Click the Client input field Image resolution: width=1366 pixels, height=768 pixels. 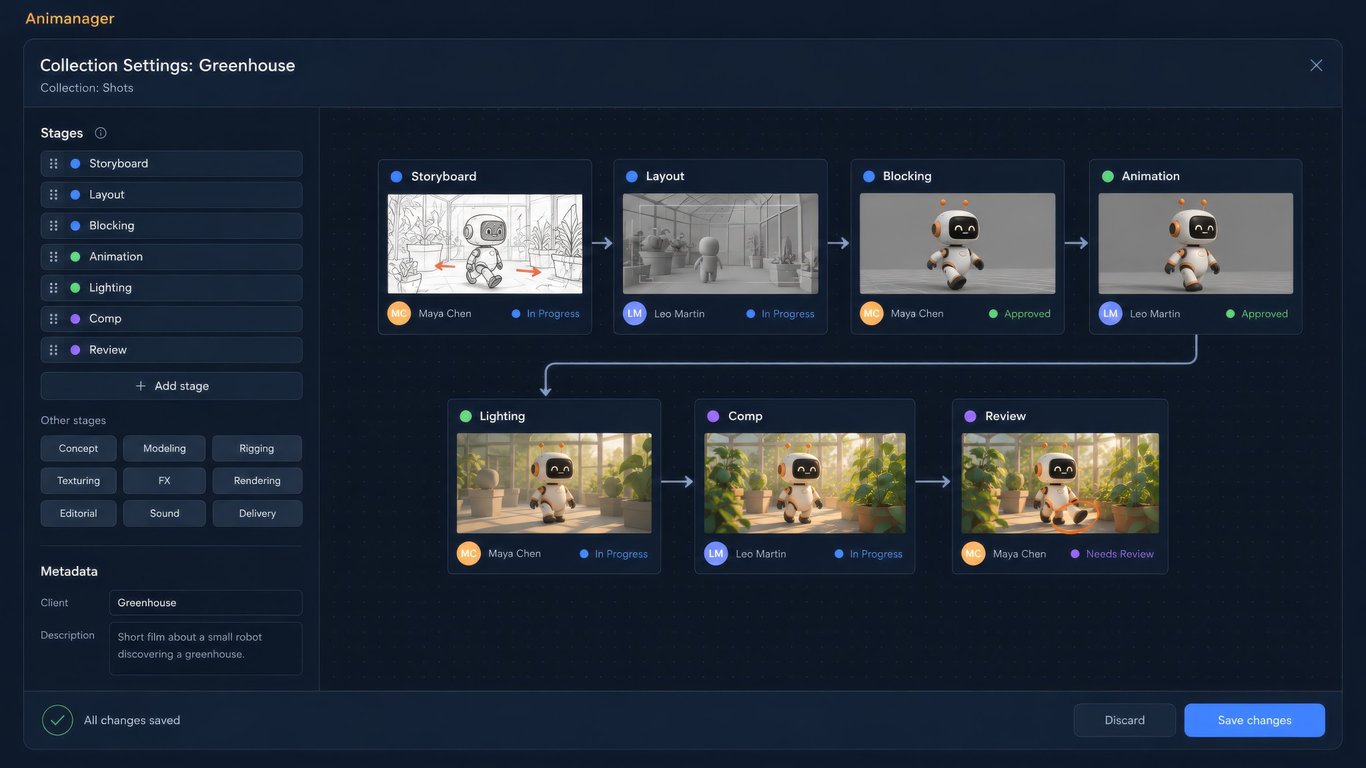point(205,603)
